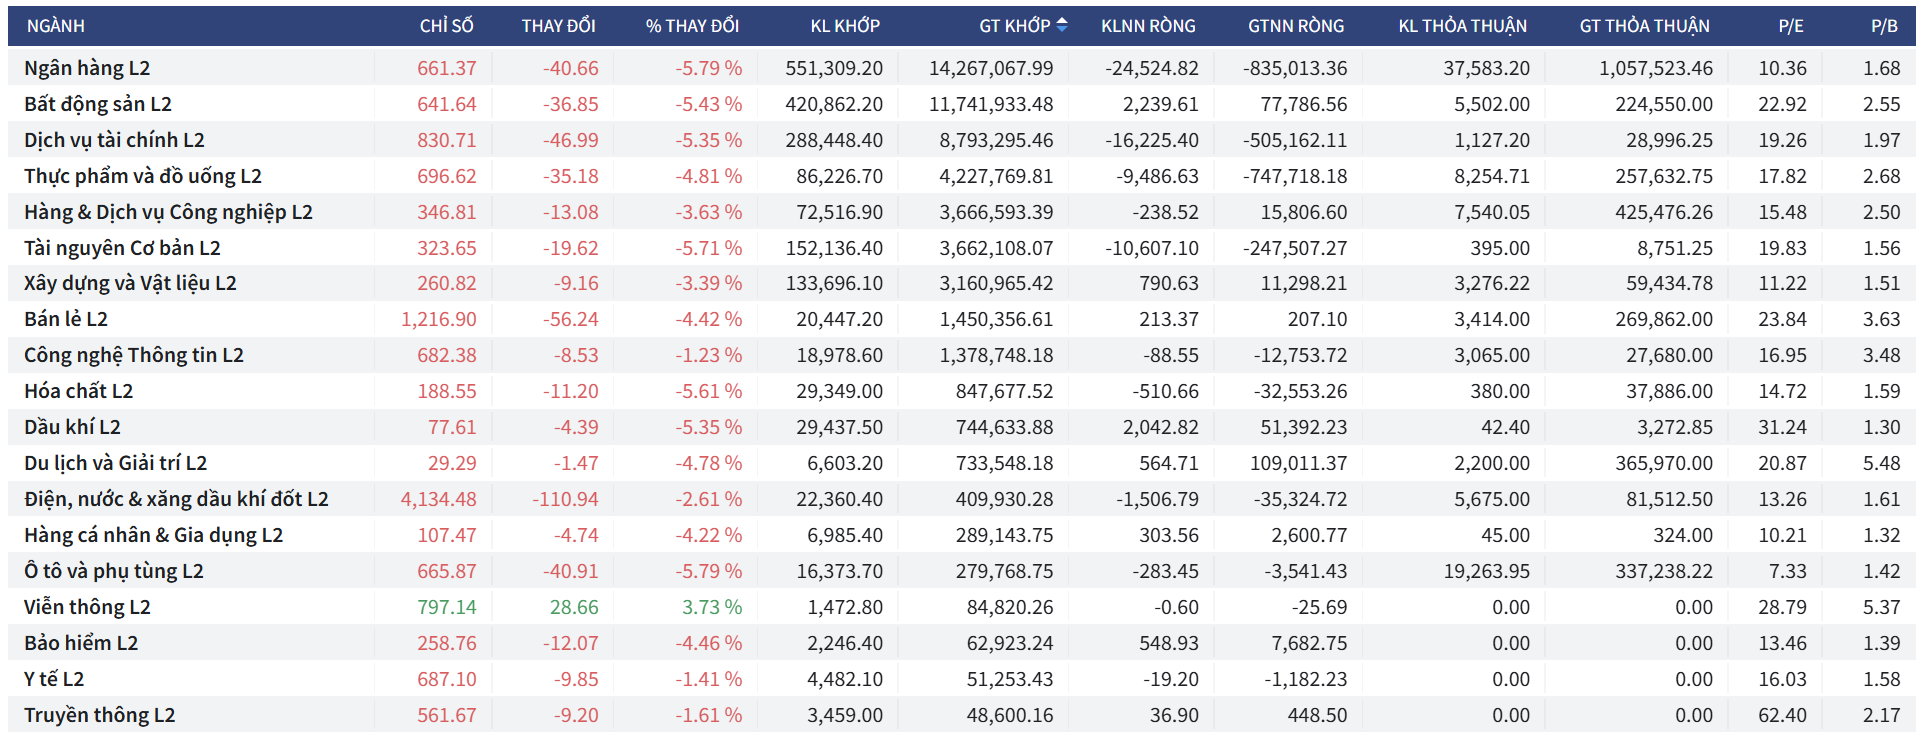Click the GT THỎA THUẬN header
This screenshot has height=740, width=1932.
tap(1644, 26)
